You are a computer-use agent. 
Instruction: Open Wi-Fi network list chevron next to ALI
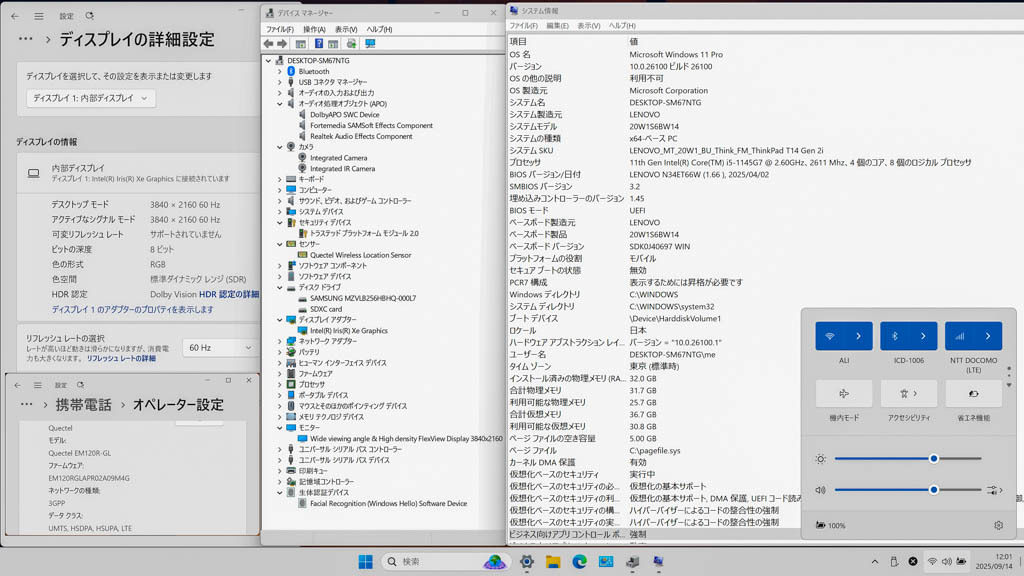click(858, 336)
